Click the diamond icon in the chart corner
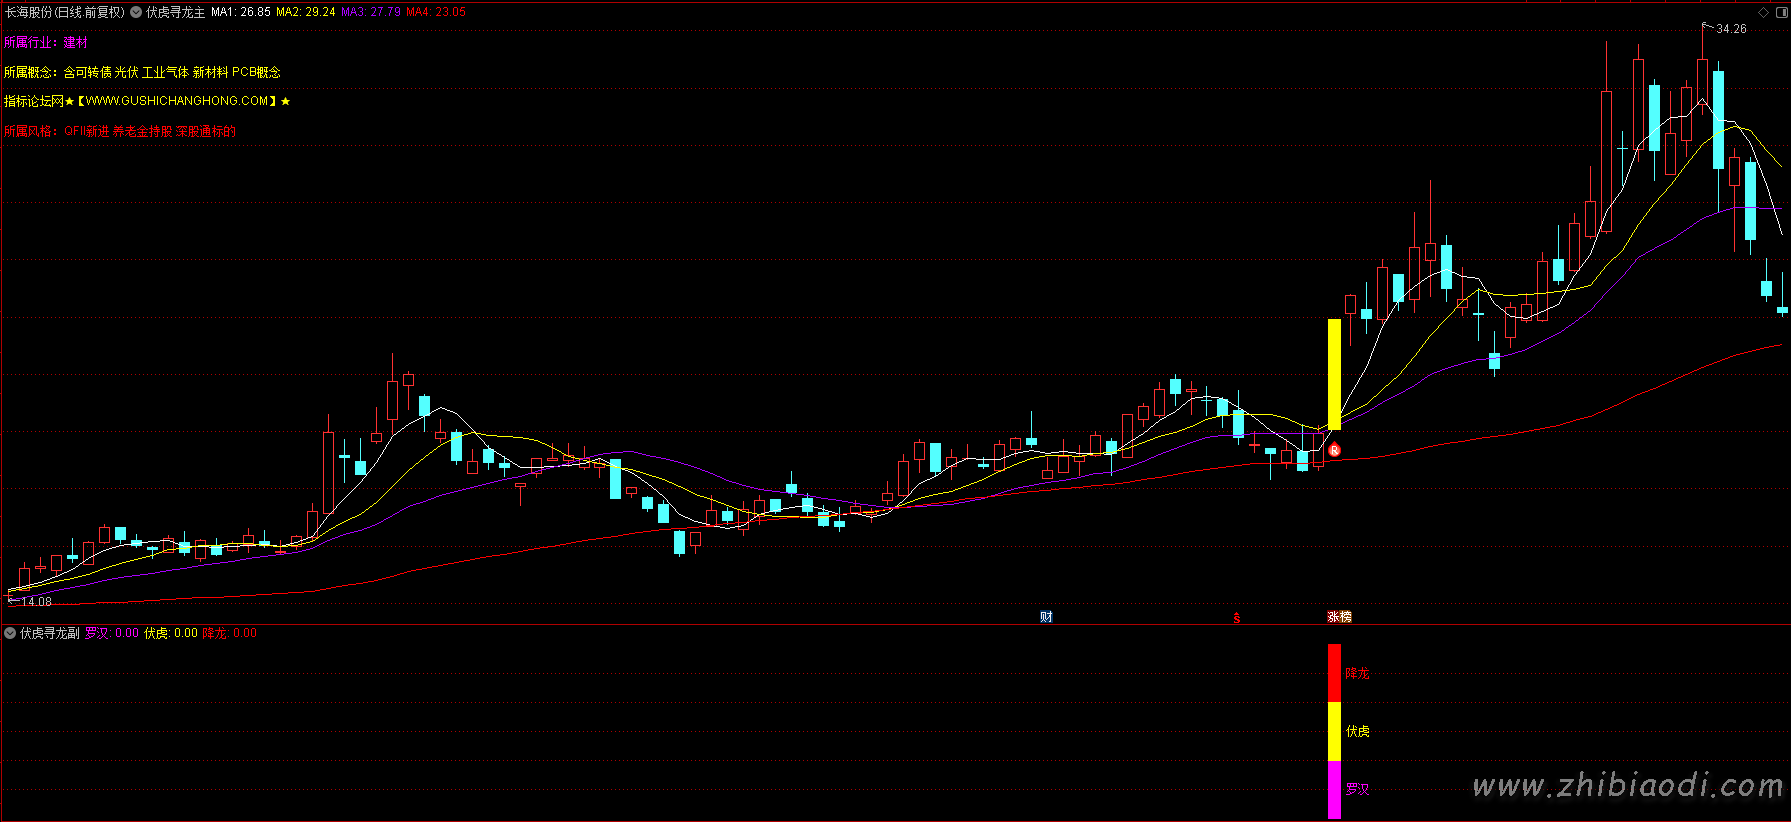Screen dimensions: 1791x822 coord(1763,12)
